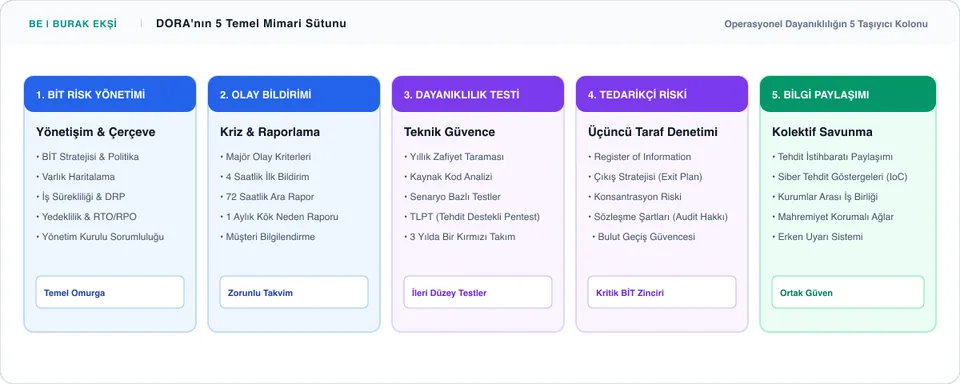Click 4 Saatlik İlk Bildirim item

pyautogui.click(x=264, y=177)
